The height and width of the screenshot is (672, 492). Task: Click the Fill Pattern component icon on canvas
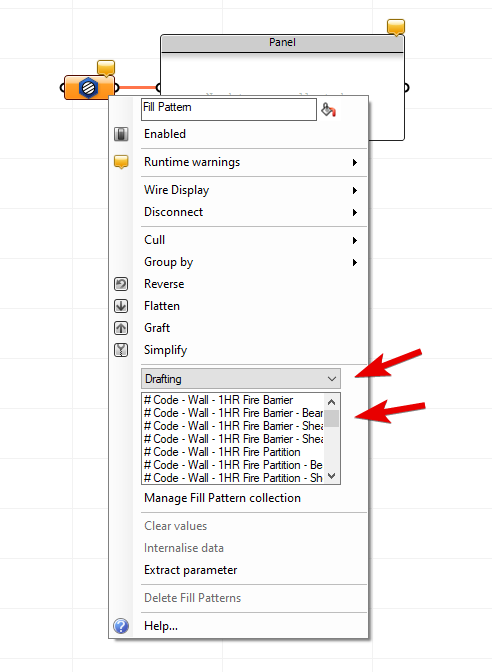coord(89,87)
